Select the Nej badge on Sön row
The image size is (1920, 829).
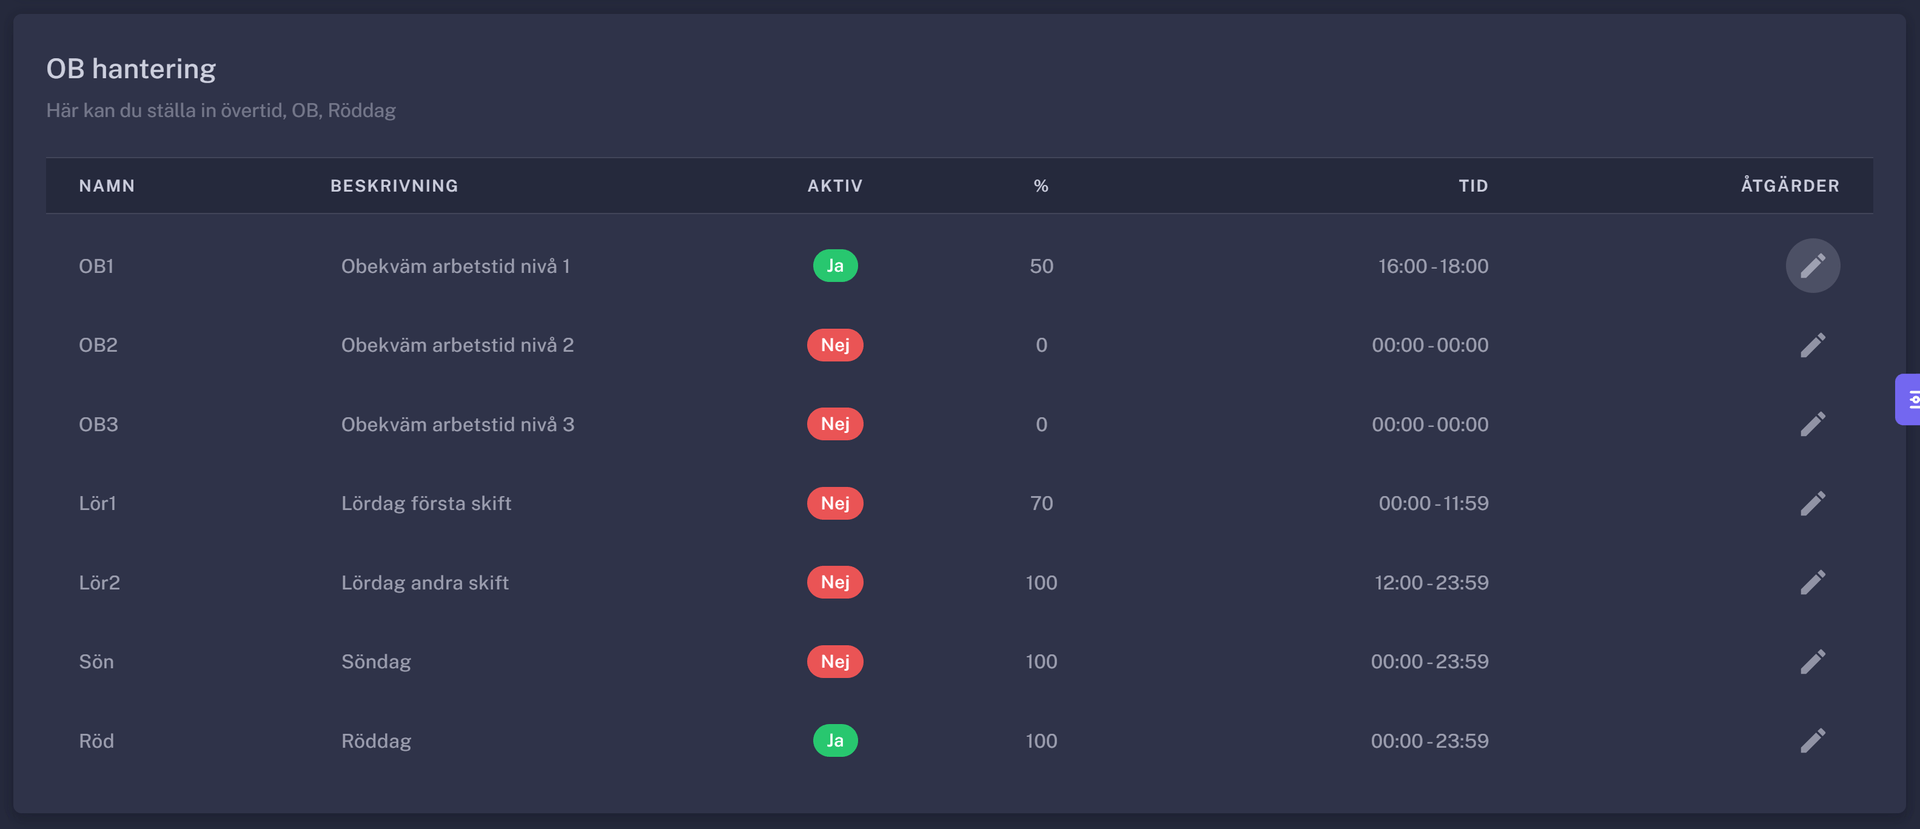[x=834, y=661]
